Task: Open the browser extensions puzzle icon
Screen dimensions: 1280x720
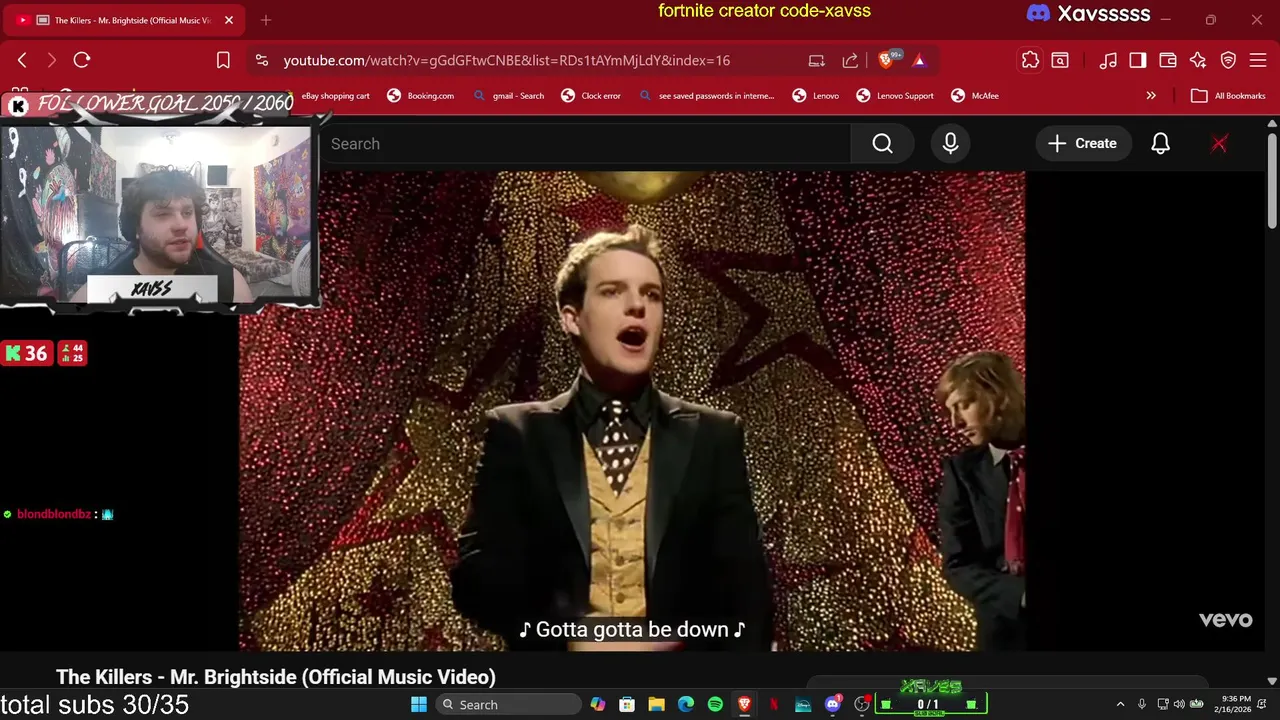Action: coord(1030,60)
